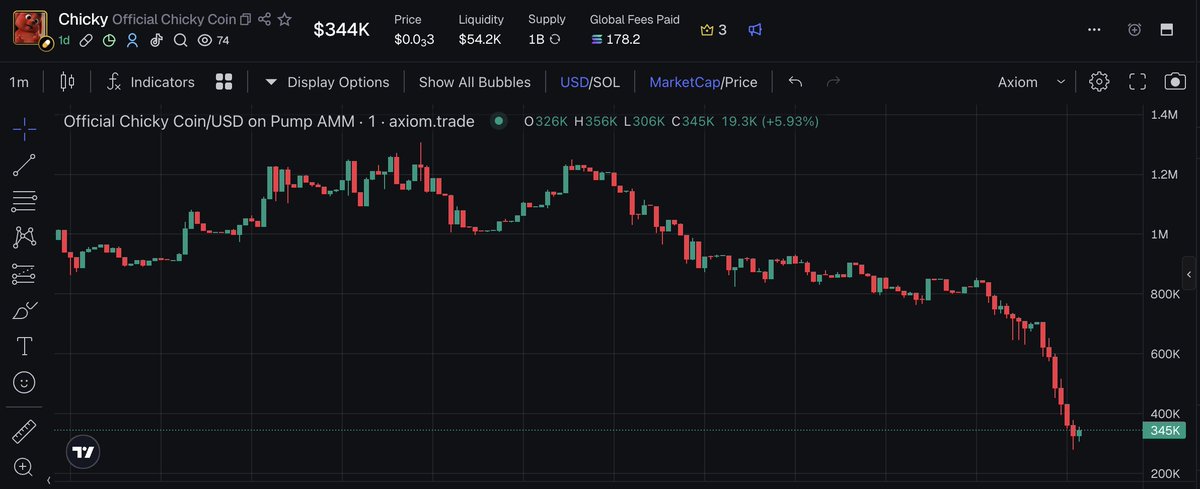
Task: Copy the Official Chicky Coin address icon
Action: coord(246,19)
